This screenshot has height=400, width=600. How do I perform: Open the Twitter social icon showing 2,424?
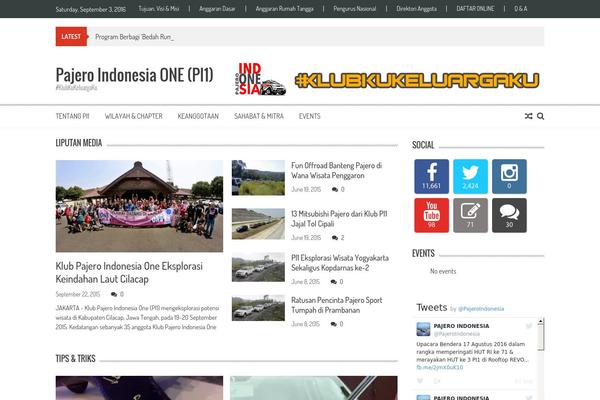[470, 176]
